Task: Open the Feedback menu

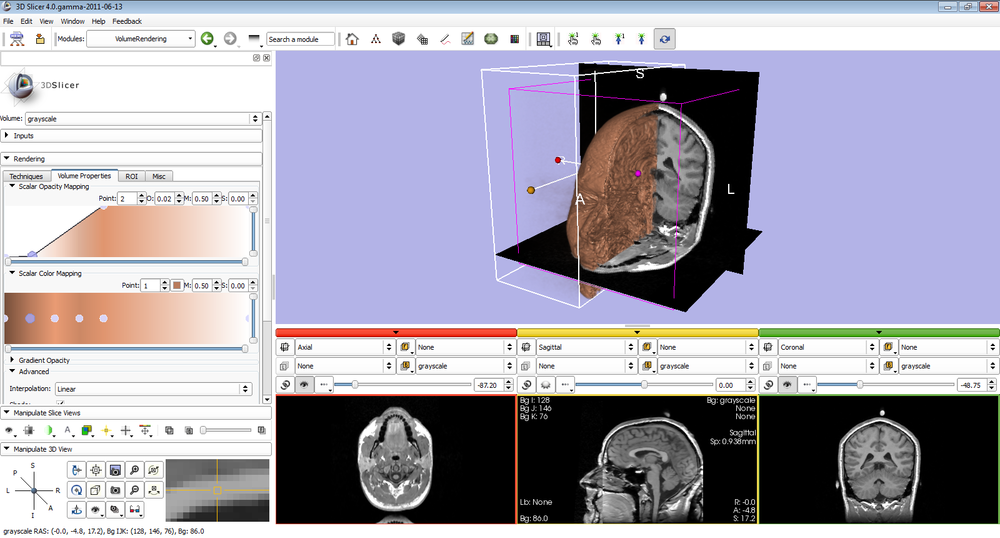Action: click(126, 21)
